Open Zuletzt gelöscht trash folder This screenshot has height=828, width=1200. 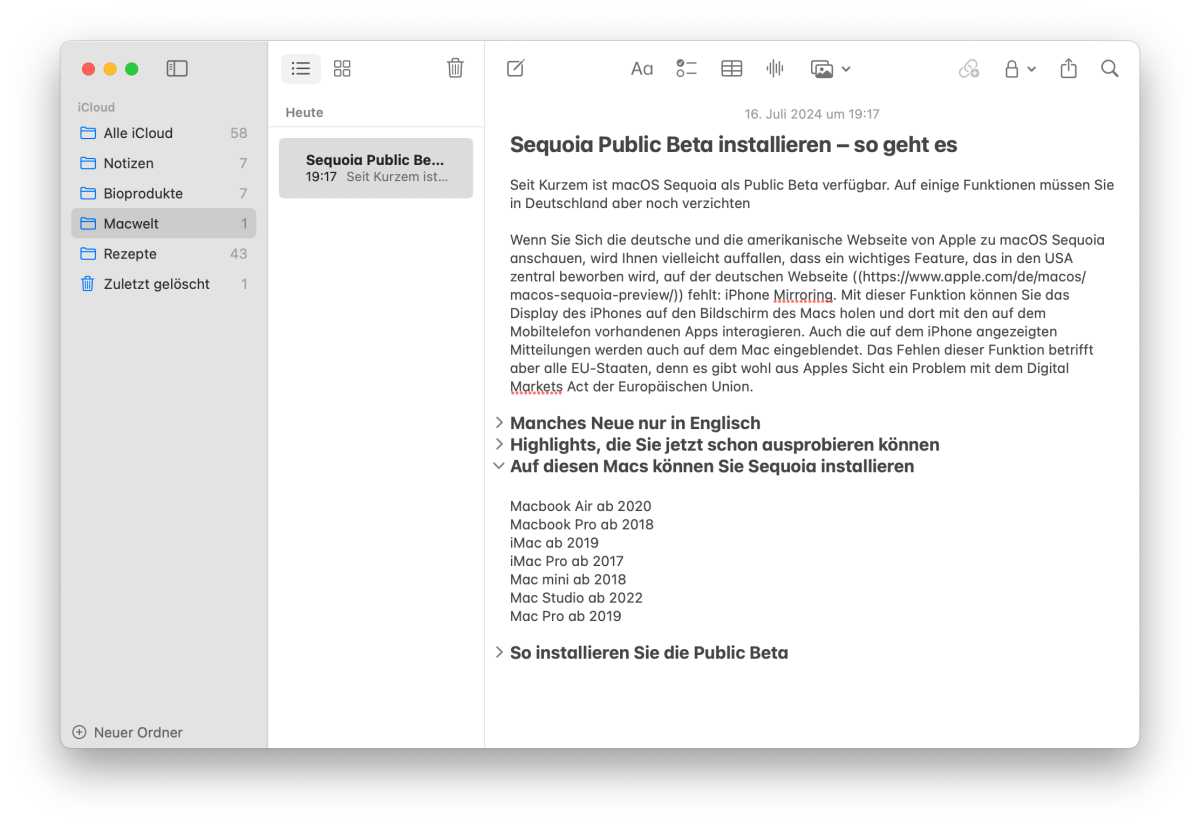tap(163, 284)
